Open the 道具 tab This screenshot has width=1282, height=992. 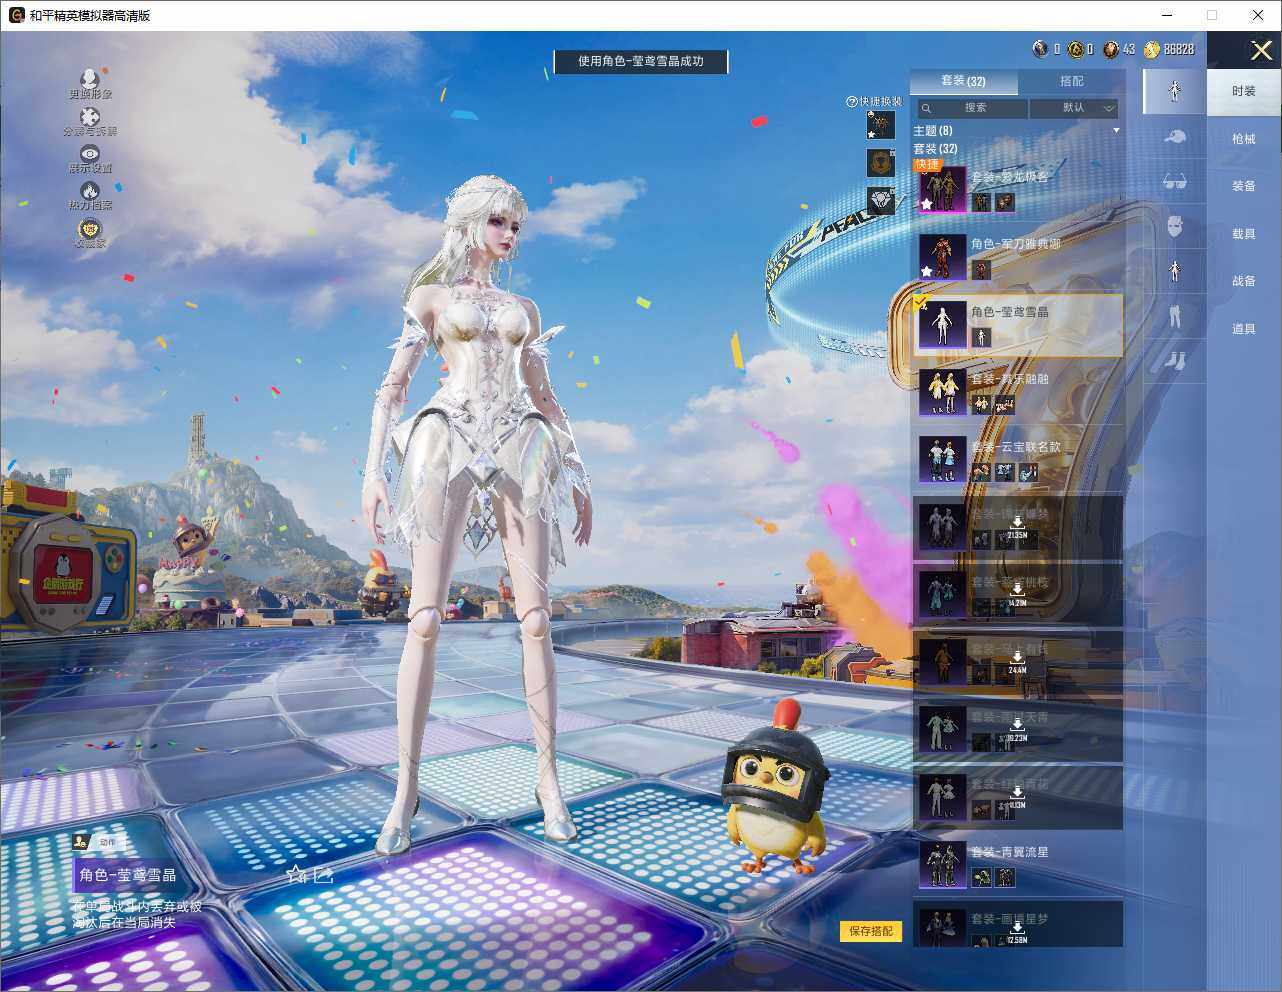point(1244,329)
